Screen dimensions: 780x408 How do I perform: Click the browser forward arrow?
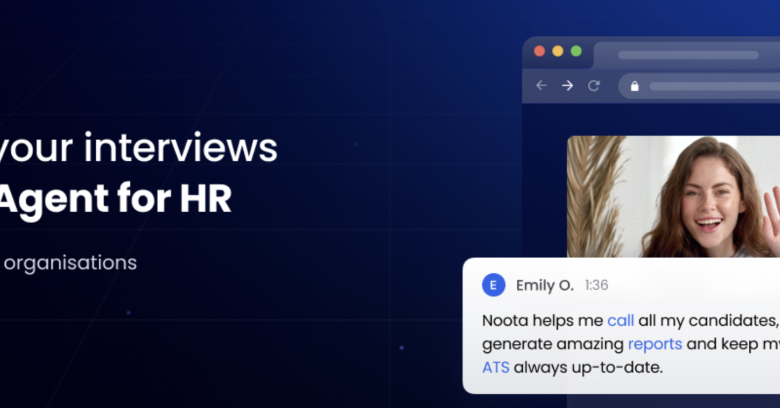click(567, 86)
